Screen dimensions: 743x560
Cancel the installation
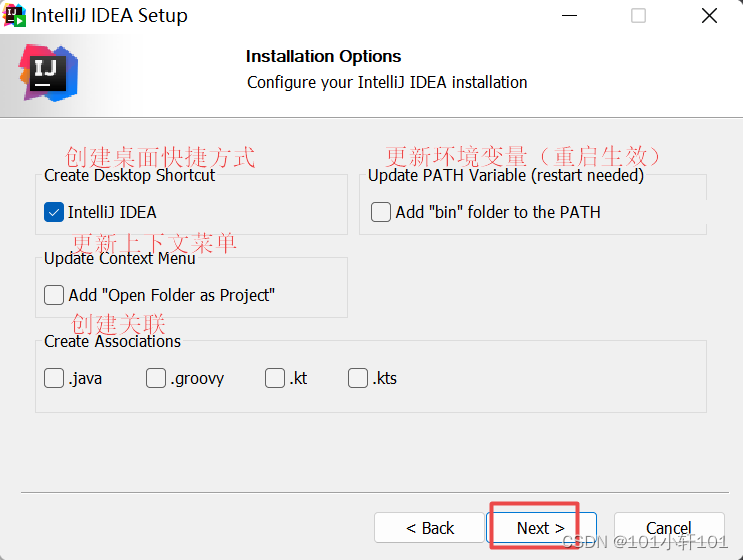point(668,528)
